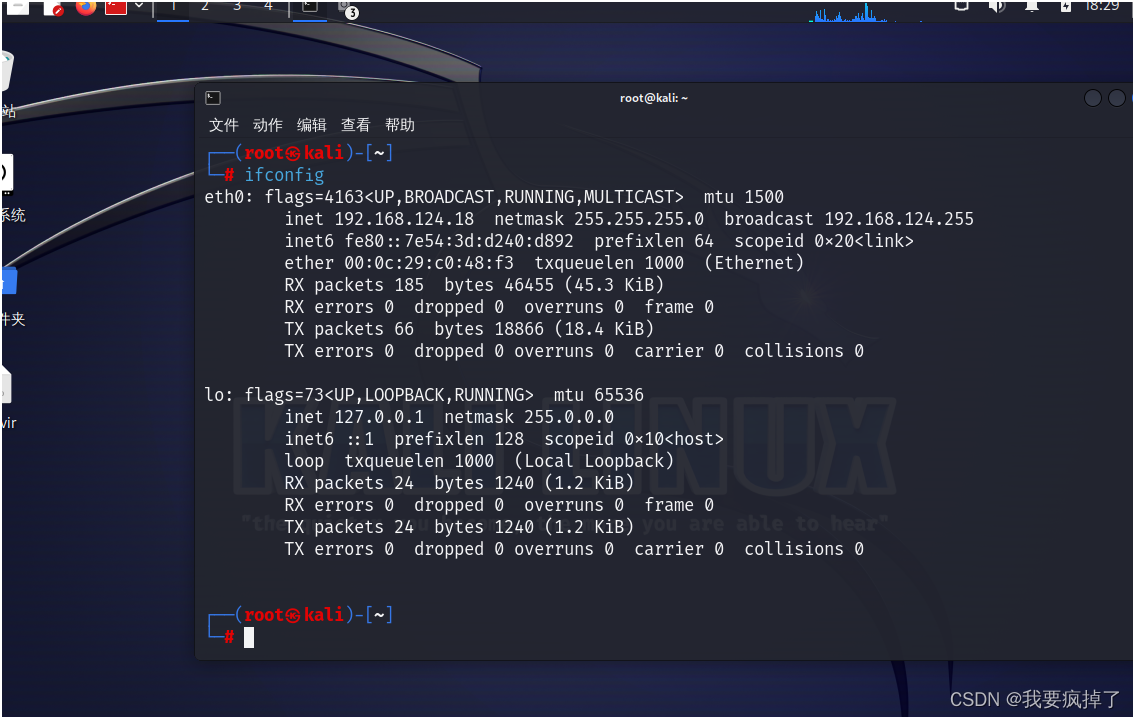Click mtu 65536 value
Viewport: 1135px width, 719px height.
[x=599, y=395]
